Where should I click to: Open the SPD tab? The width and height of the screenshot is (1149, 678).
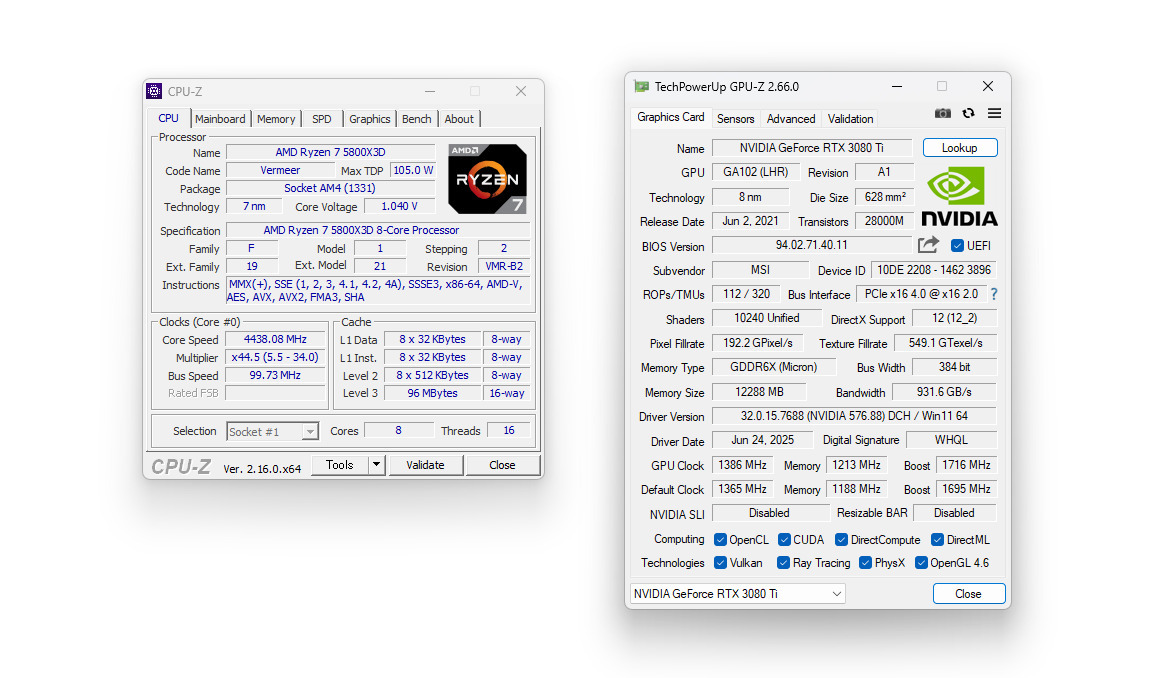(x=322, y=119)
